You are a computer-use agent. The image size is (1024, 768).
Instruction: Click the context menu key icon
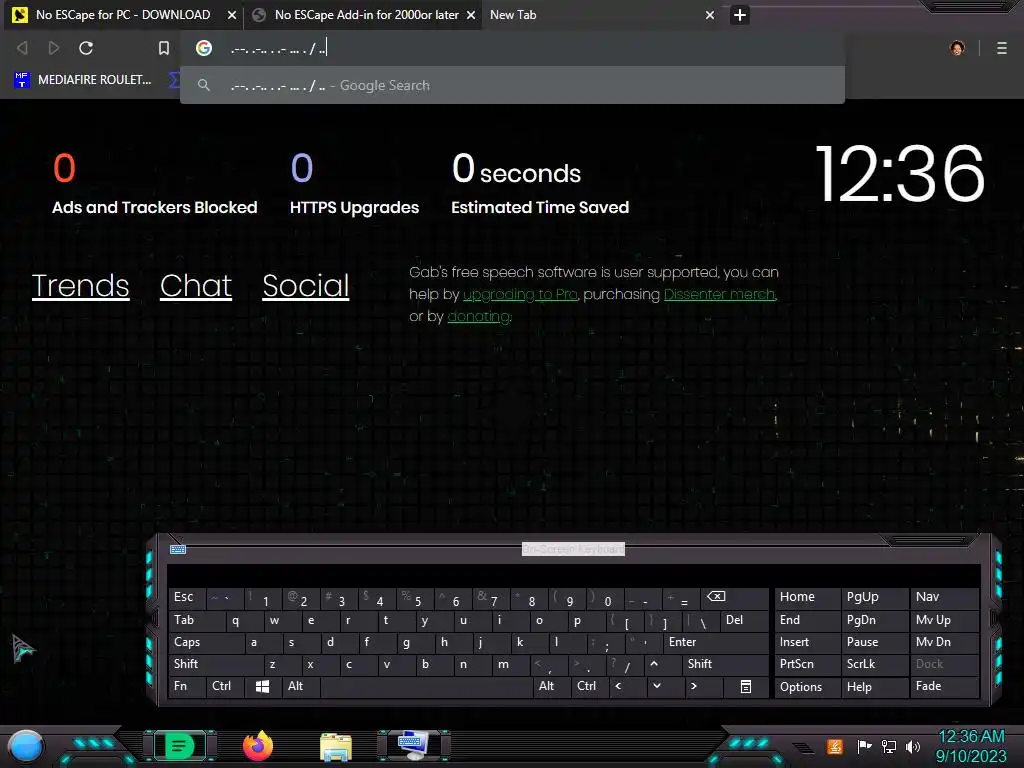click(x=746, y=686)
